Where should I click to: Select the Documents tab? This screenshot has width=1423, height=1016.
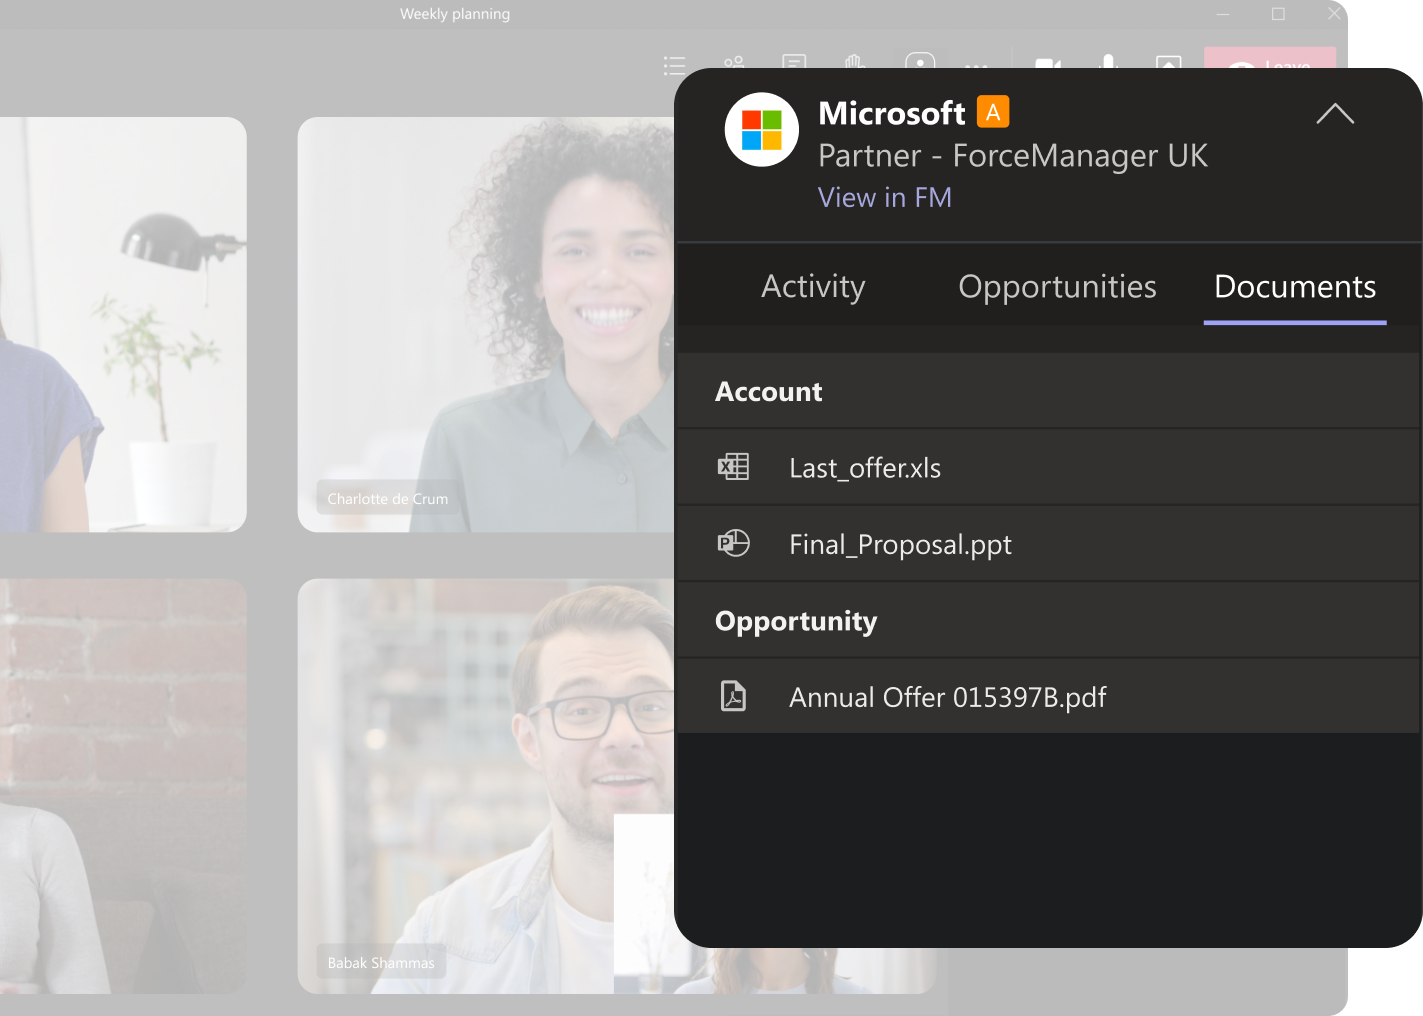tap(1295, 287)
